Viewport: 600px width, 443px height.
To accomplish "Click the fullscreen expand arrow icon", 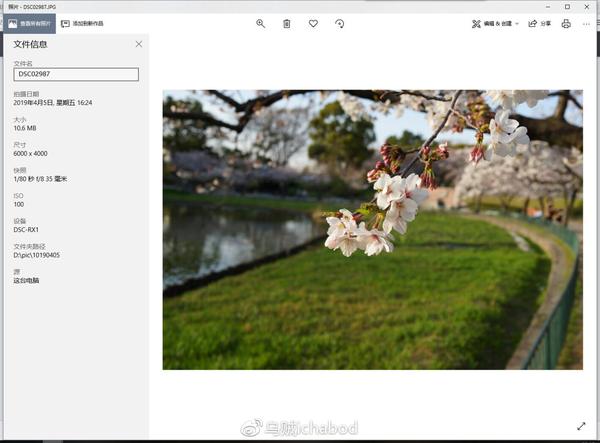I will (581, 426).
